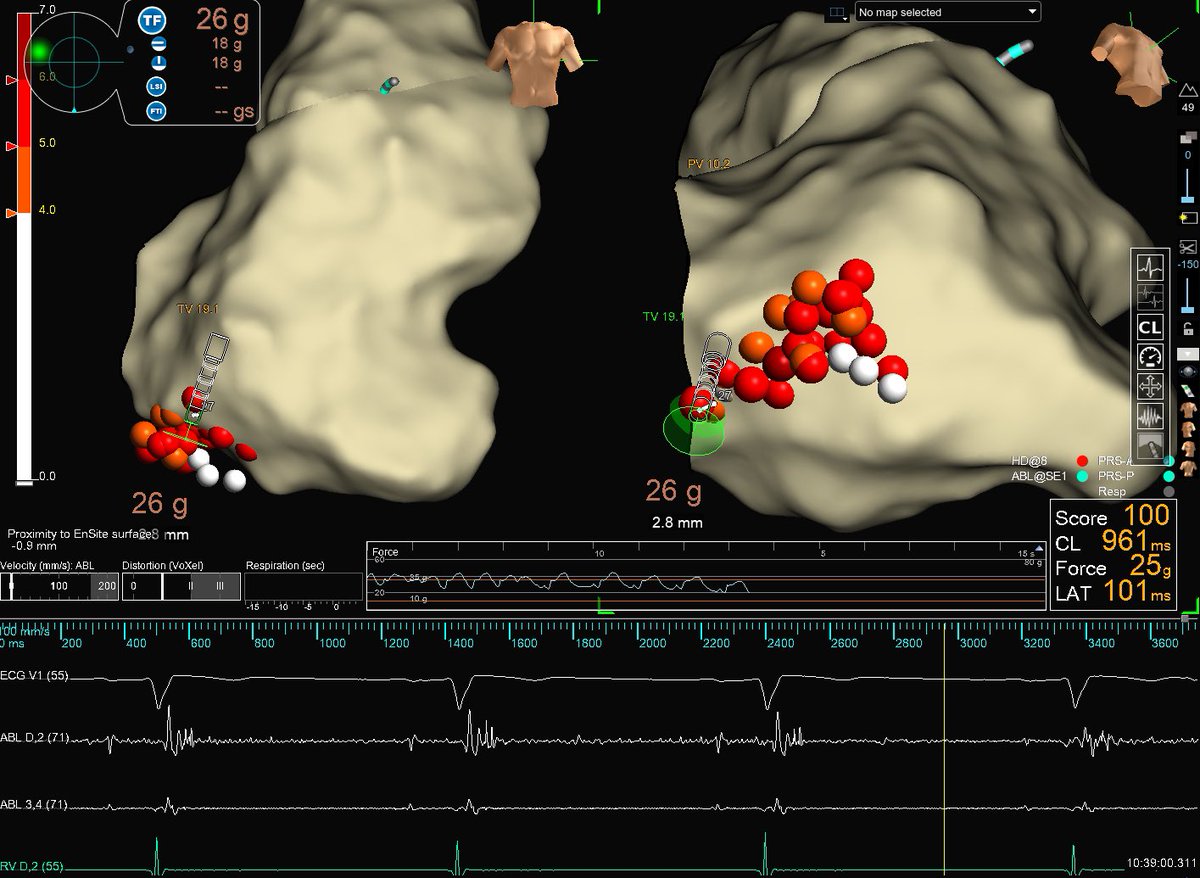
Task: Open the speedometer gauge tool
Action: [1151, 357]
